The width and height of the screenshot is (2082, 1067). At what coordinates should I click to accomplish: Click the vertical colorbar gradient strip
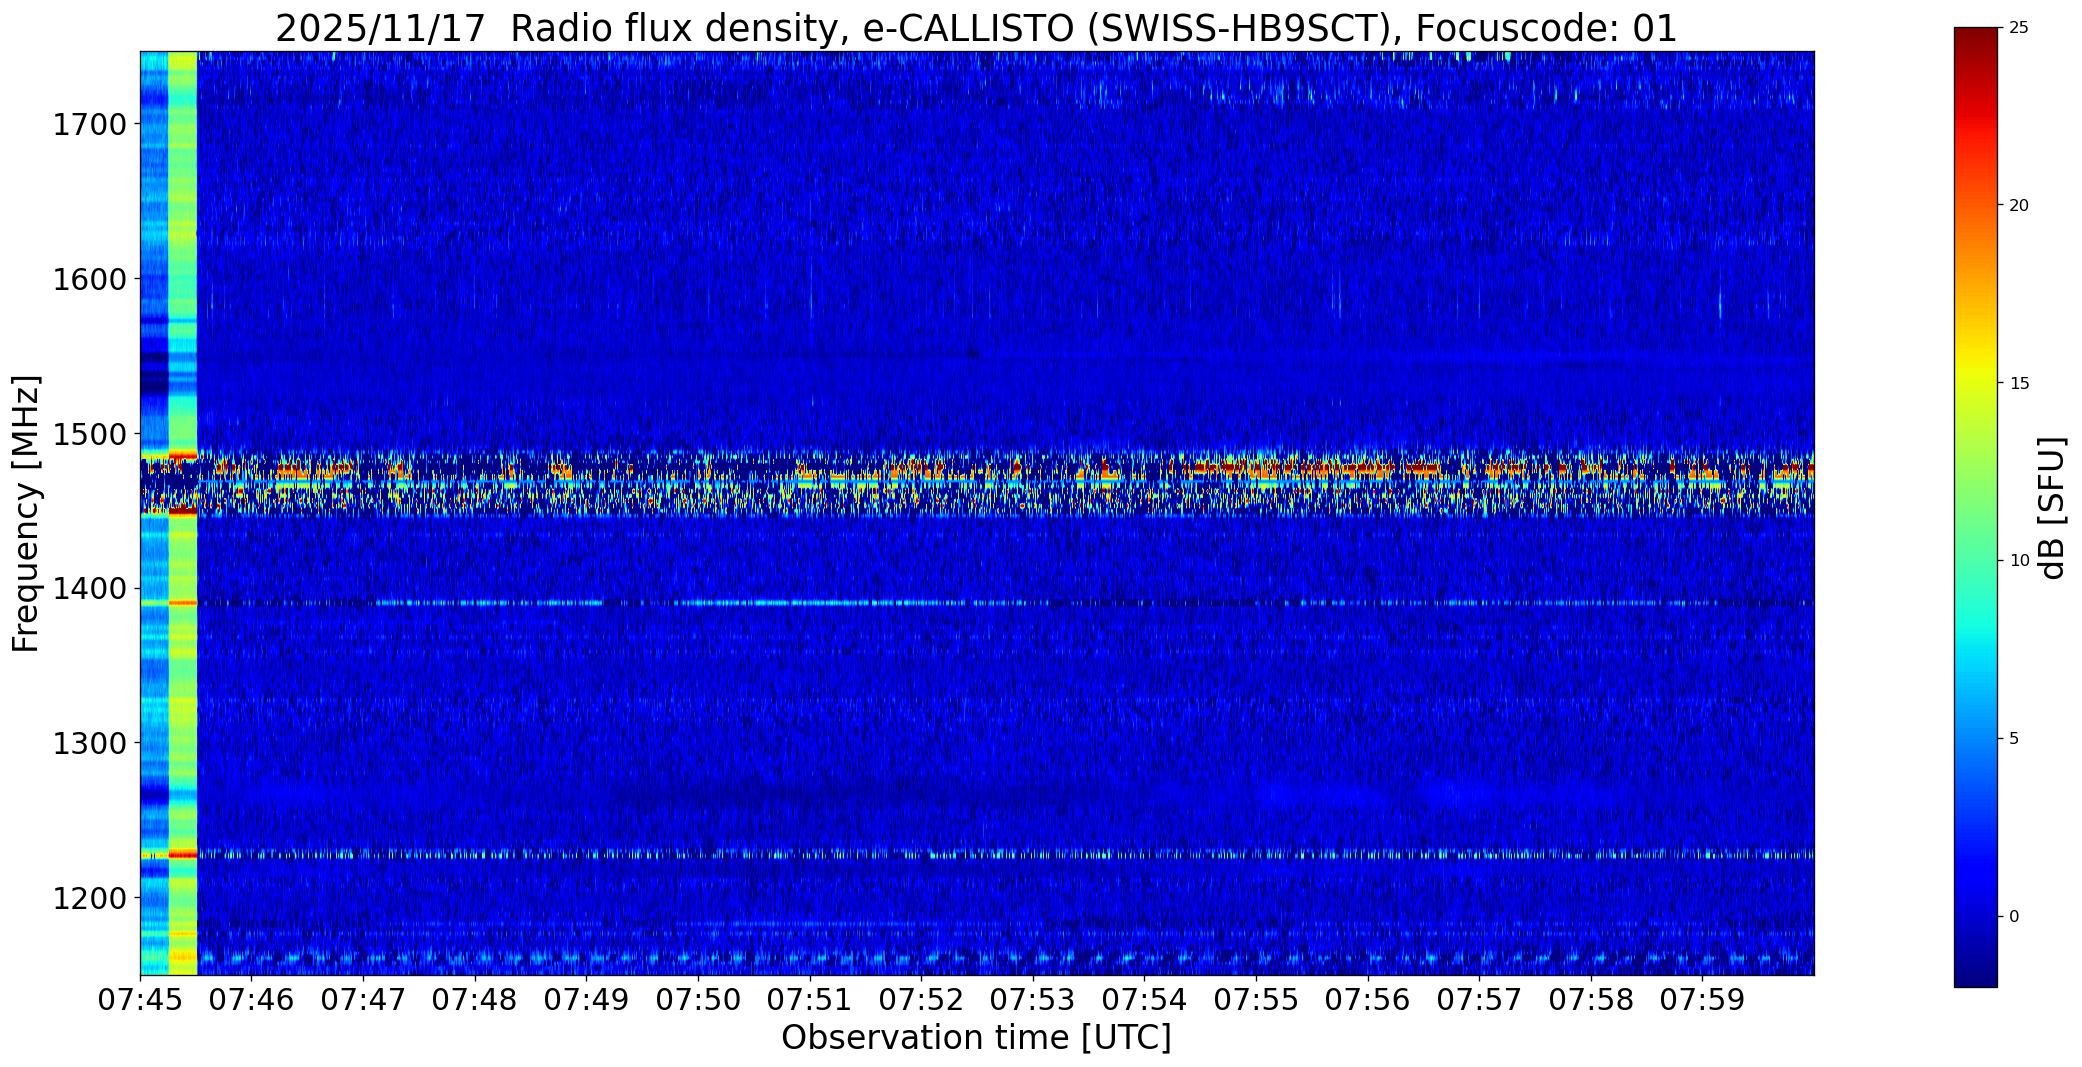point(1975,507)
